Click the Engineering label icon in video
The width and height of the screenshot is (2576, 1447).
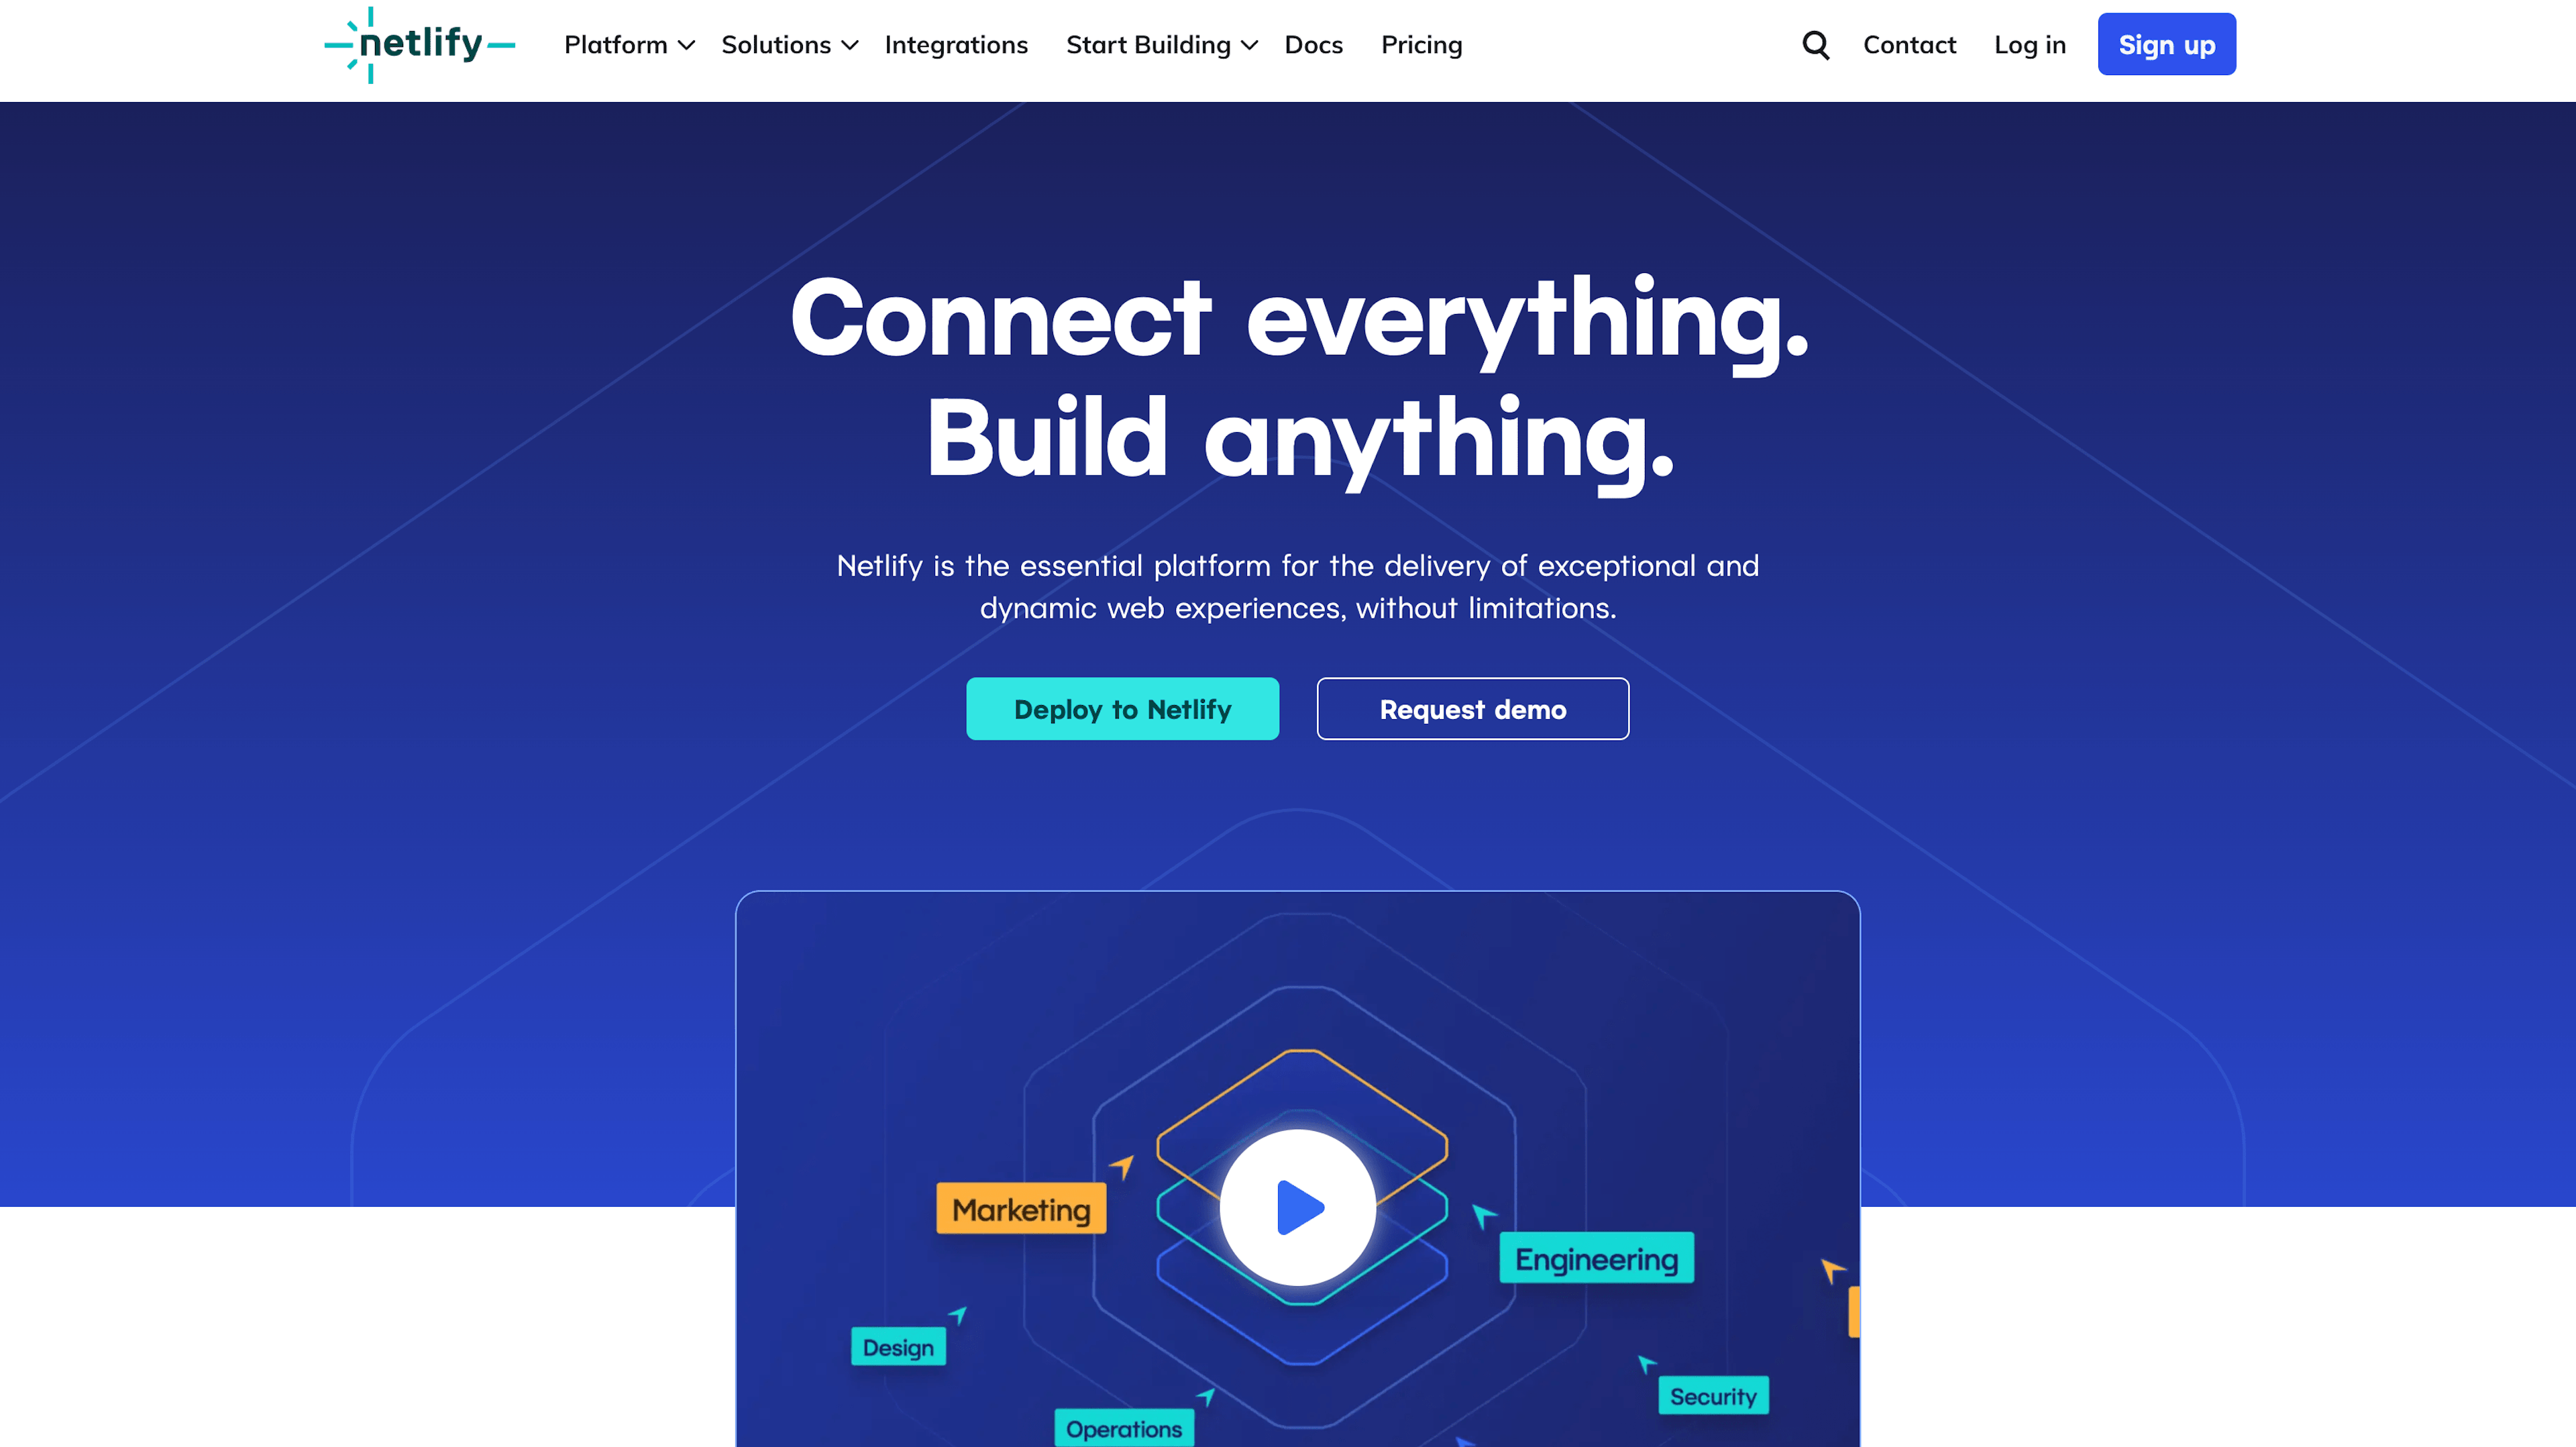[x=1594, y=1259]
